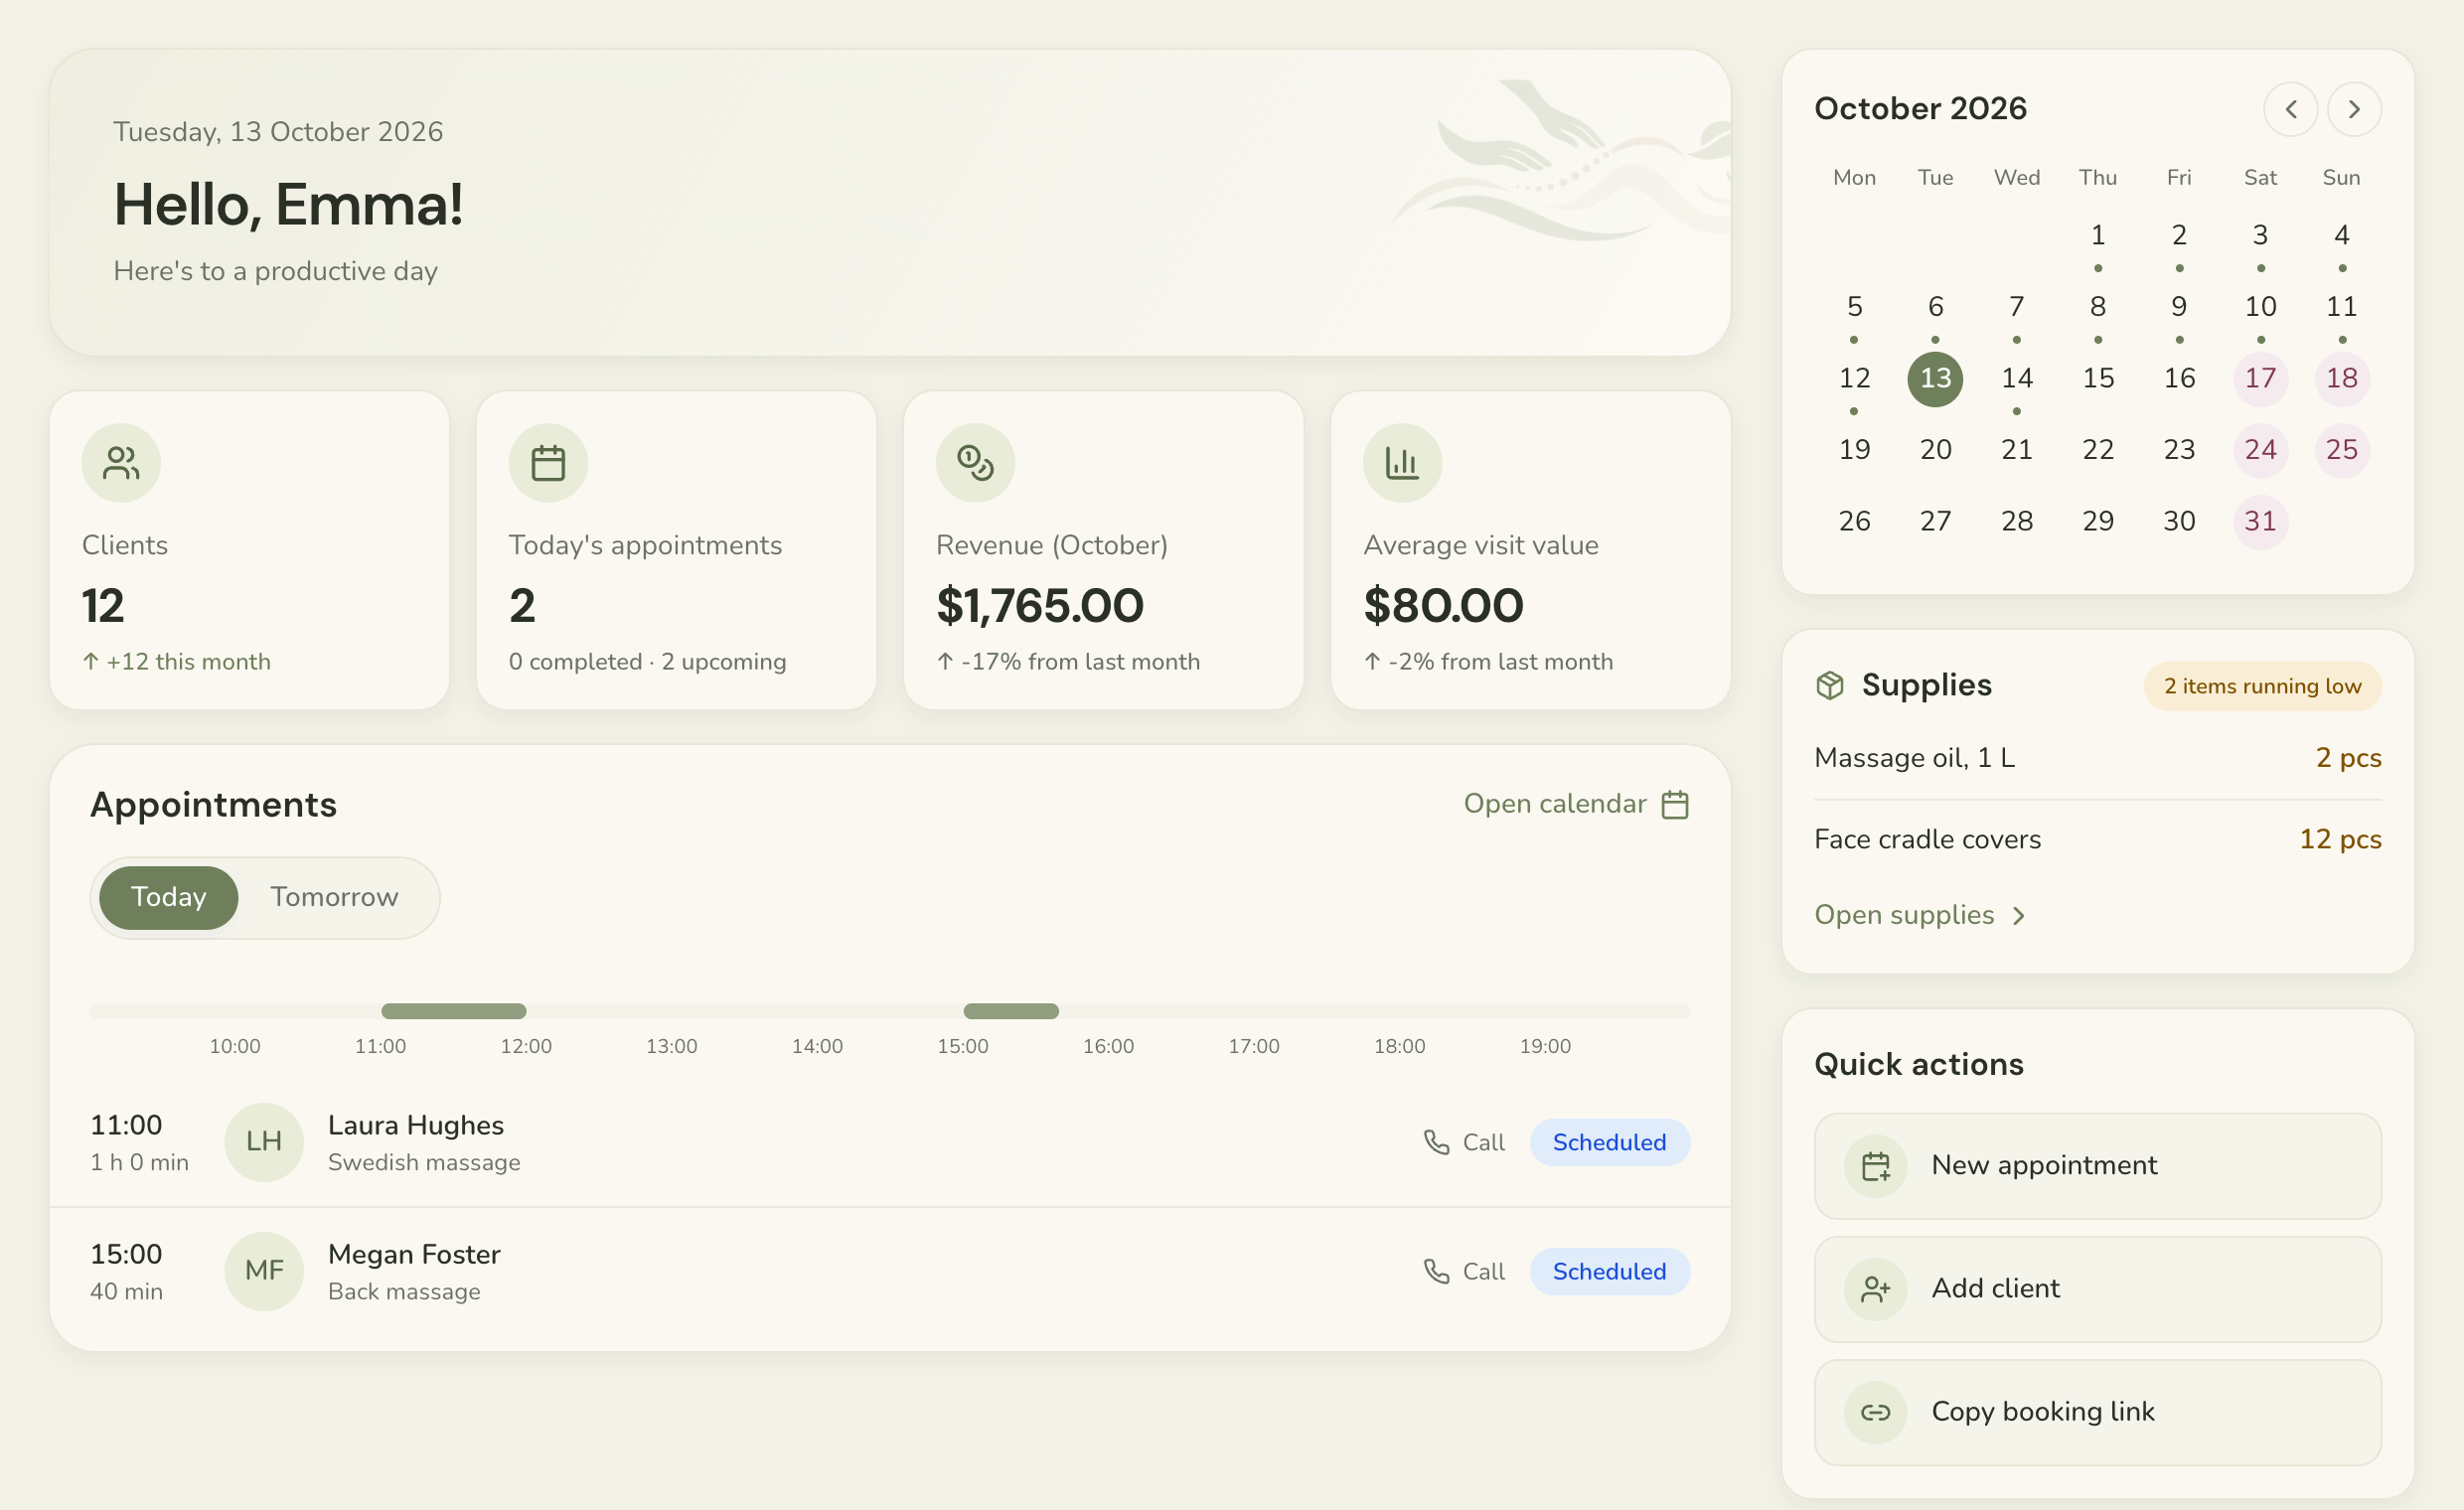Click the '2 items running low' badge
Screen dimensions: 2464x1510
click(x=2262, y=687)
